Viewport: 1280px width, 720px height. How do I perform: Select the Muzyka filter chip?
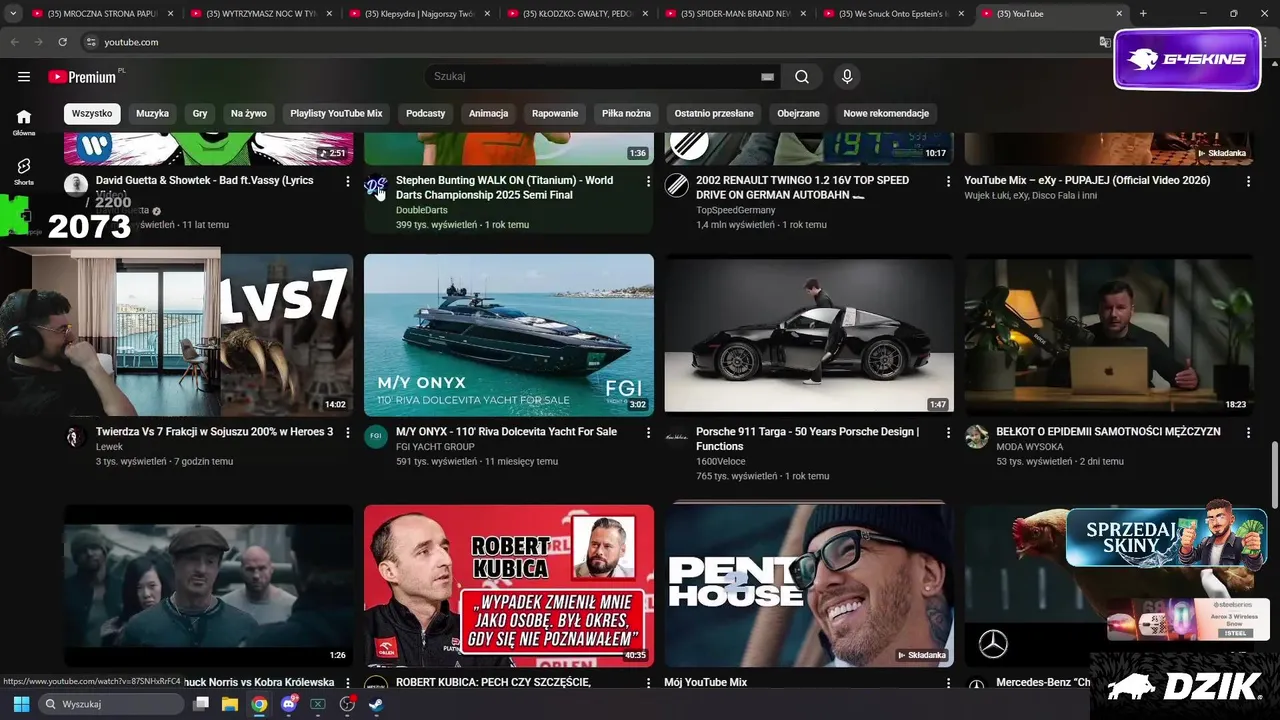[152, 113]
